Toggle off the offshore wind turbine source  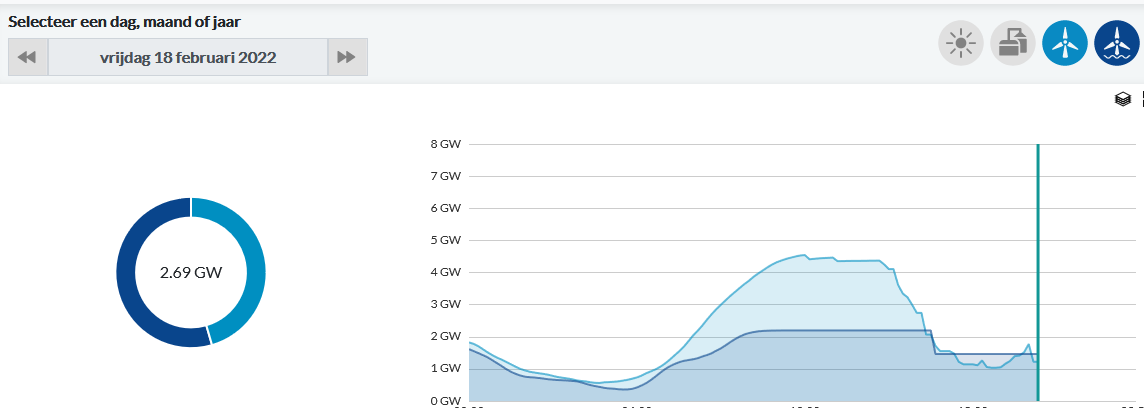tap(1117, 43)
